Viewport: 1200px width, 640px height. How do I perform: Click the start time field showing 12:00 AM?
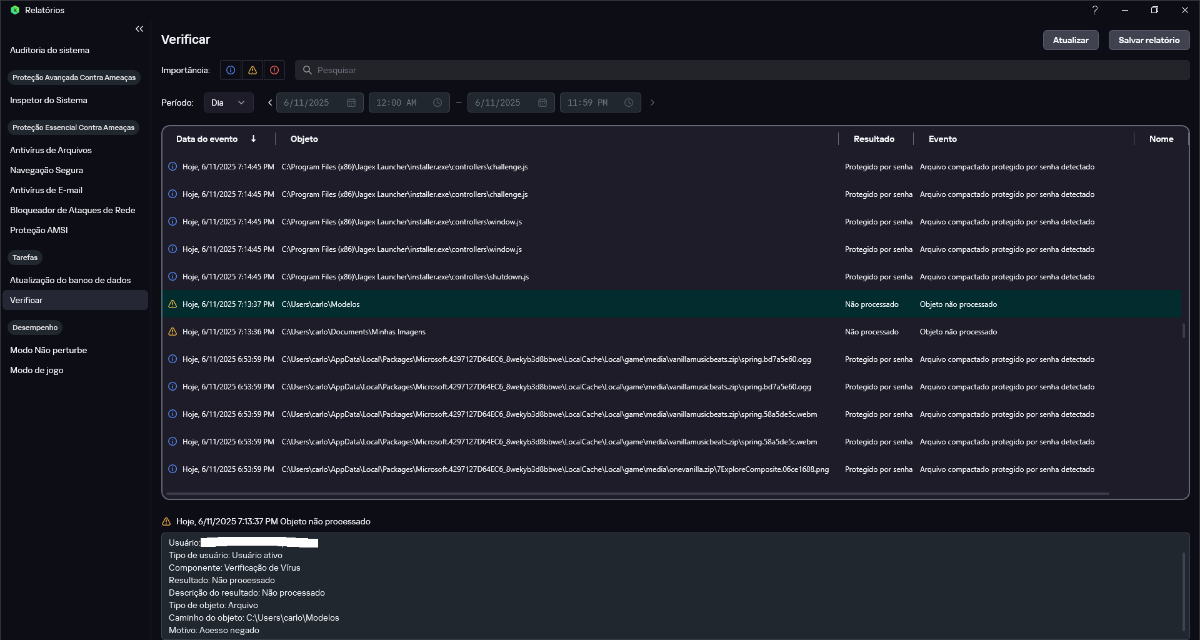410,103
